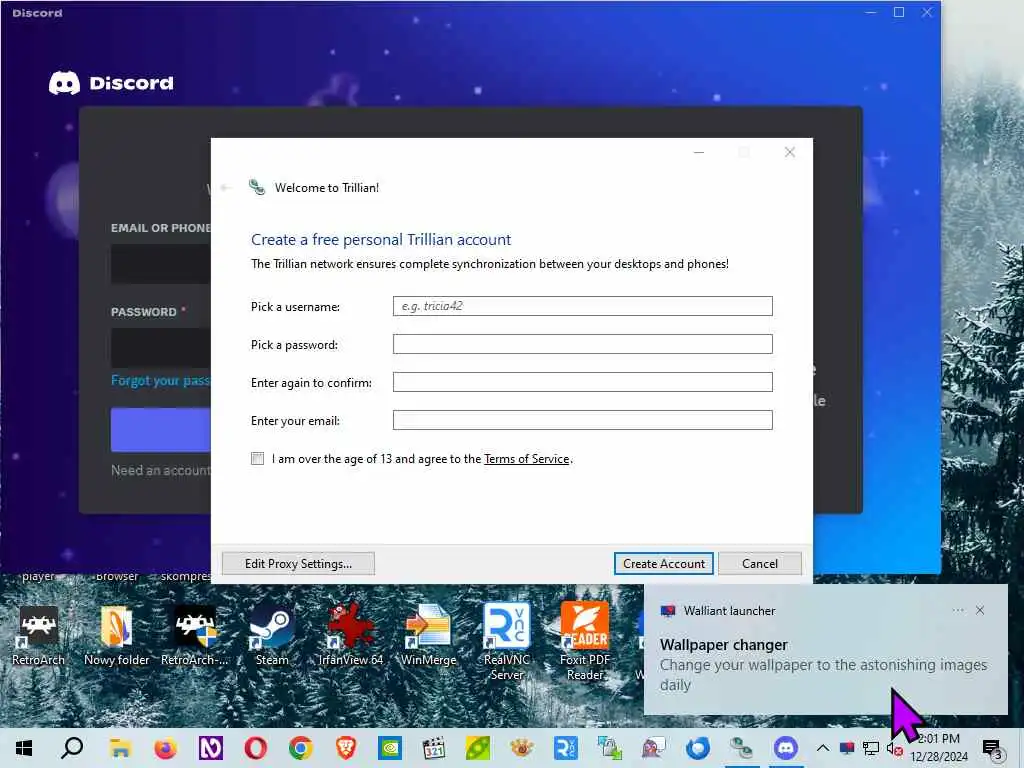
Task: Click the Enter again to confirm field
Action: [583, 382]
